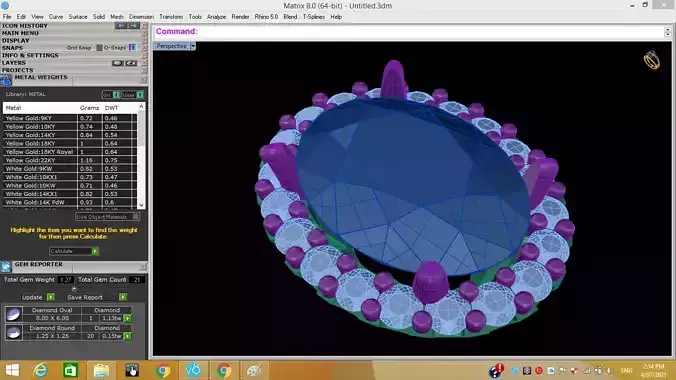Click the green arrow next to Update
The height and width of the screenshot is (380, 676).
click(51, 297)
